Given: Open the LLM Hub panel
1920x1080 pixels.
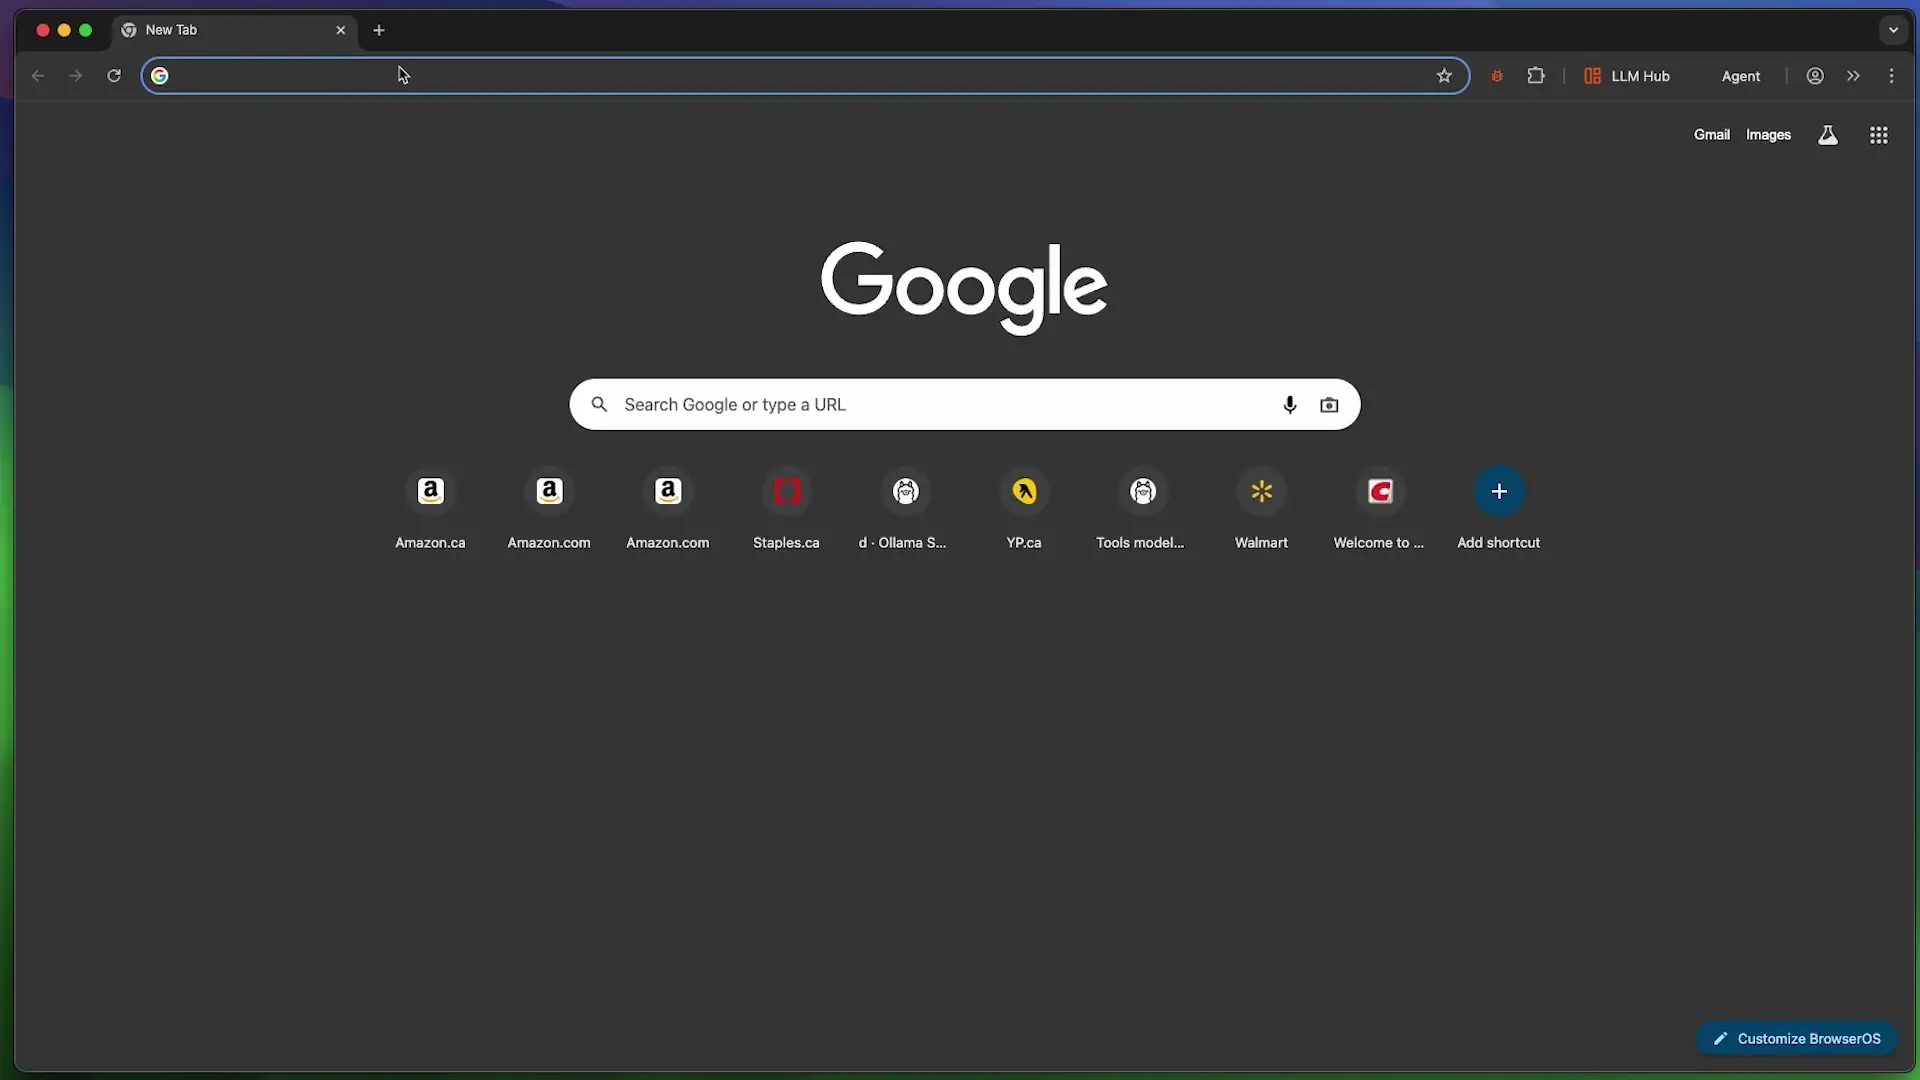Looking at the screenshot, I should click(x=1627, y=76).
